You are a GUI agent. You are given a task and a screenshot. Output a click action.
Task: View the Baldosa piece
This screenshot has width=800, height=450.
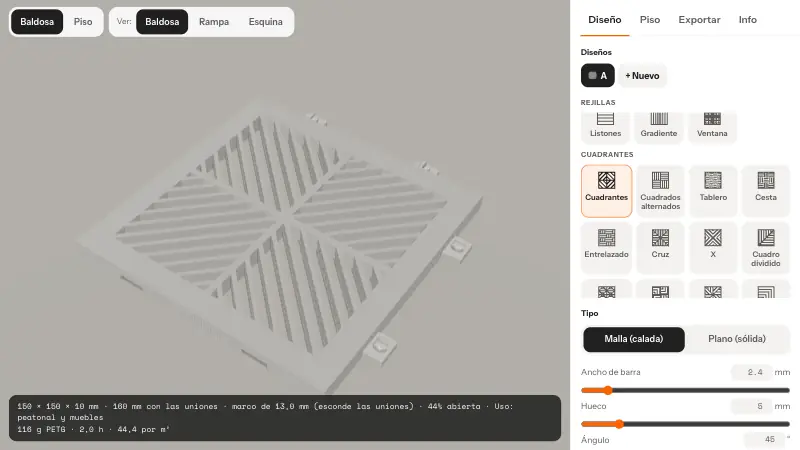point(162,22)
